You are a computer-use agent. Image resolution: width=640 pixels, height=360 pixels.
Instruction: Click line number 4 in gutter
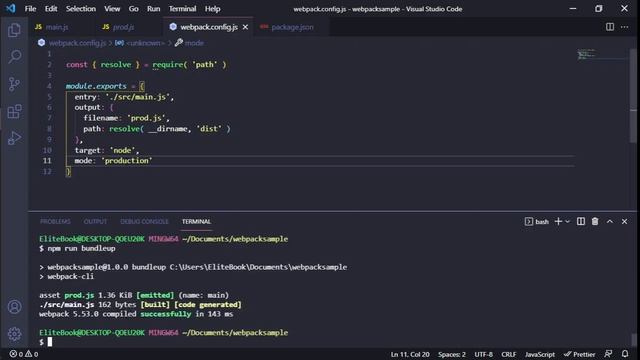click(x=49, y=86)
